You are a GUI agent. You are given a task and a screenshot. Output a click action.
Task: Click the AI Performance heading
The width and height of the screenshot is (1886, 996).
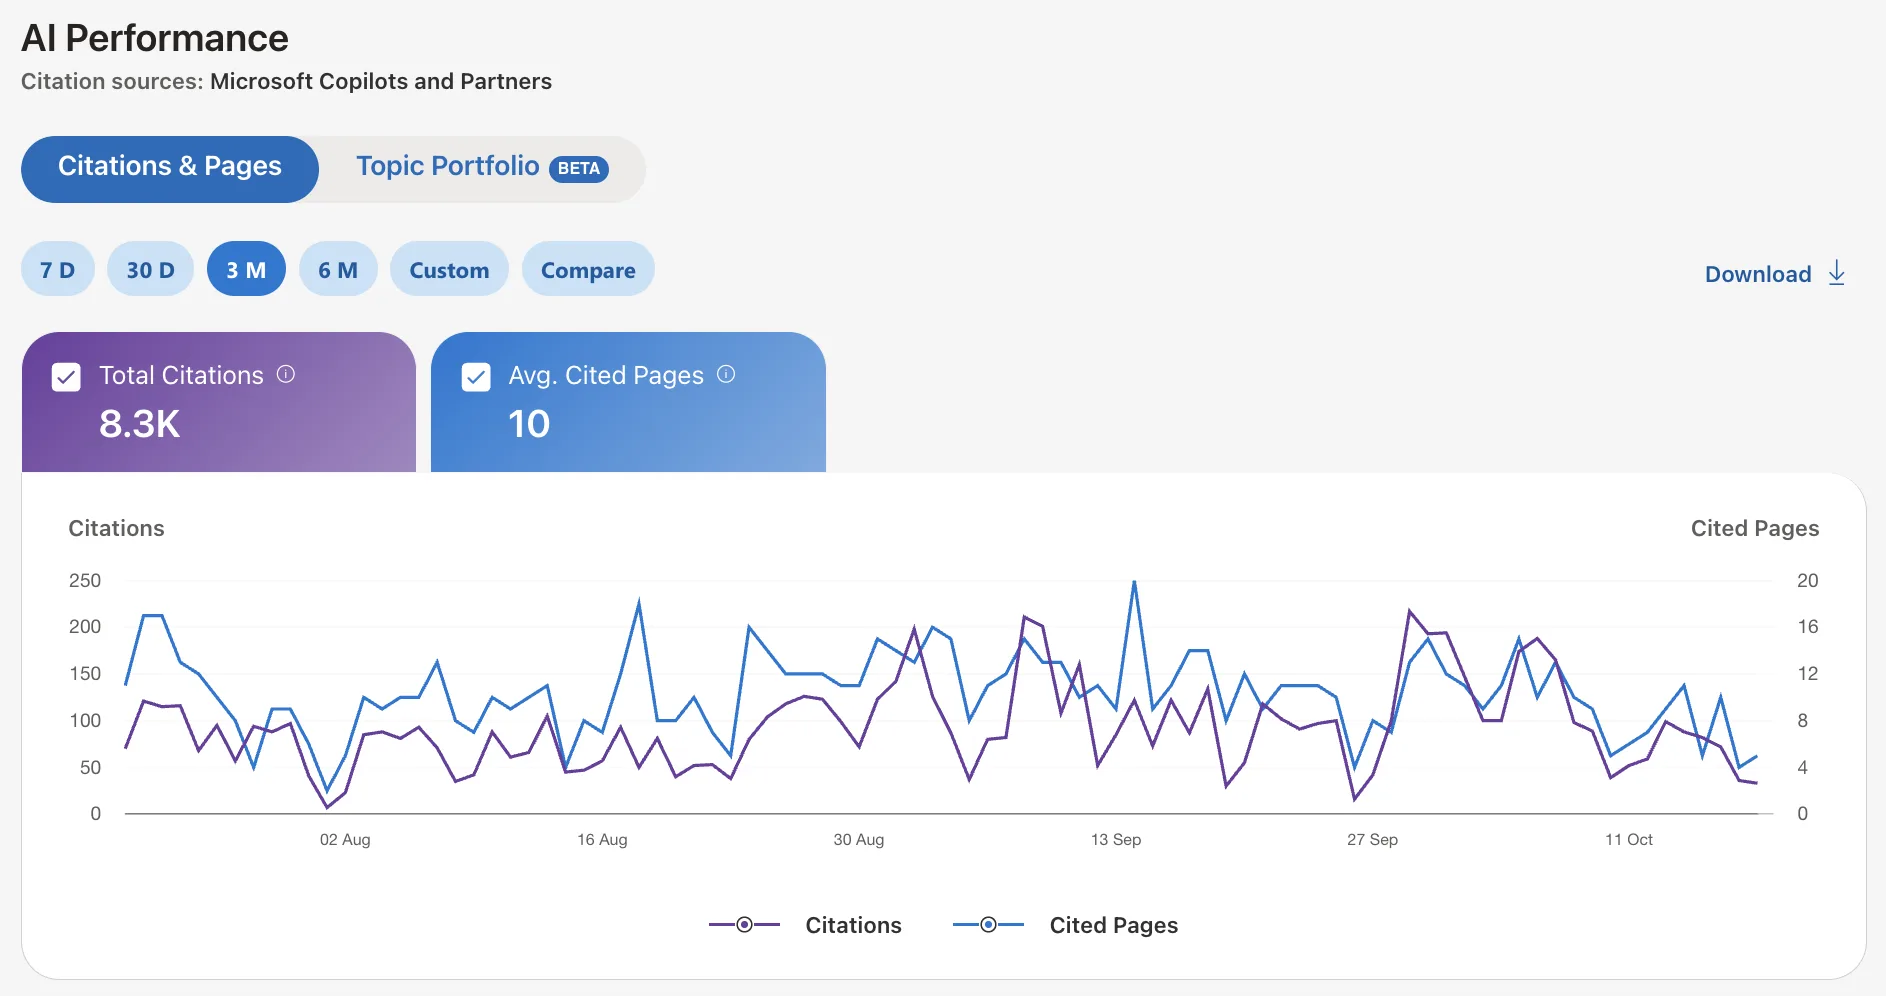(x=155, y=38)
